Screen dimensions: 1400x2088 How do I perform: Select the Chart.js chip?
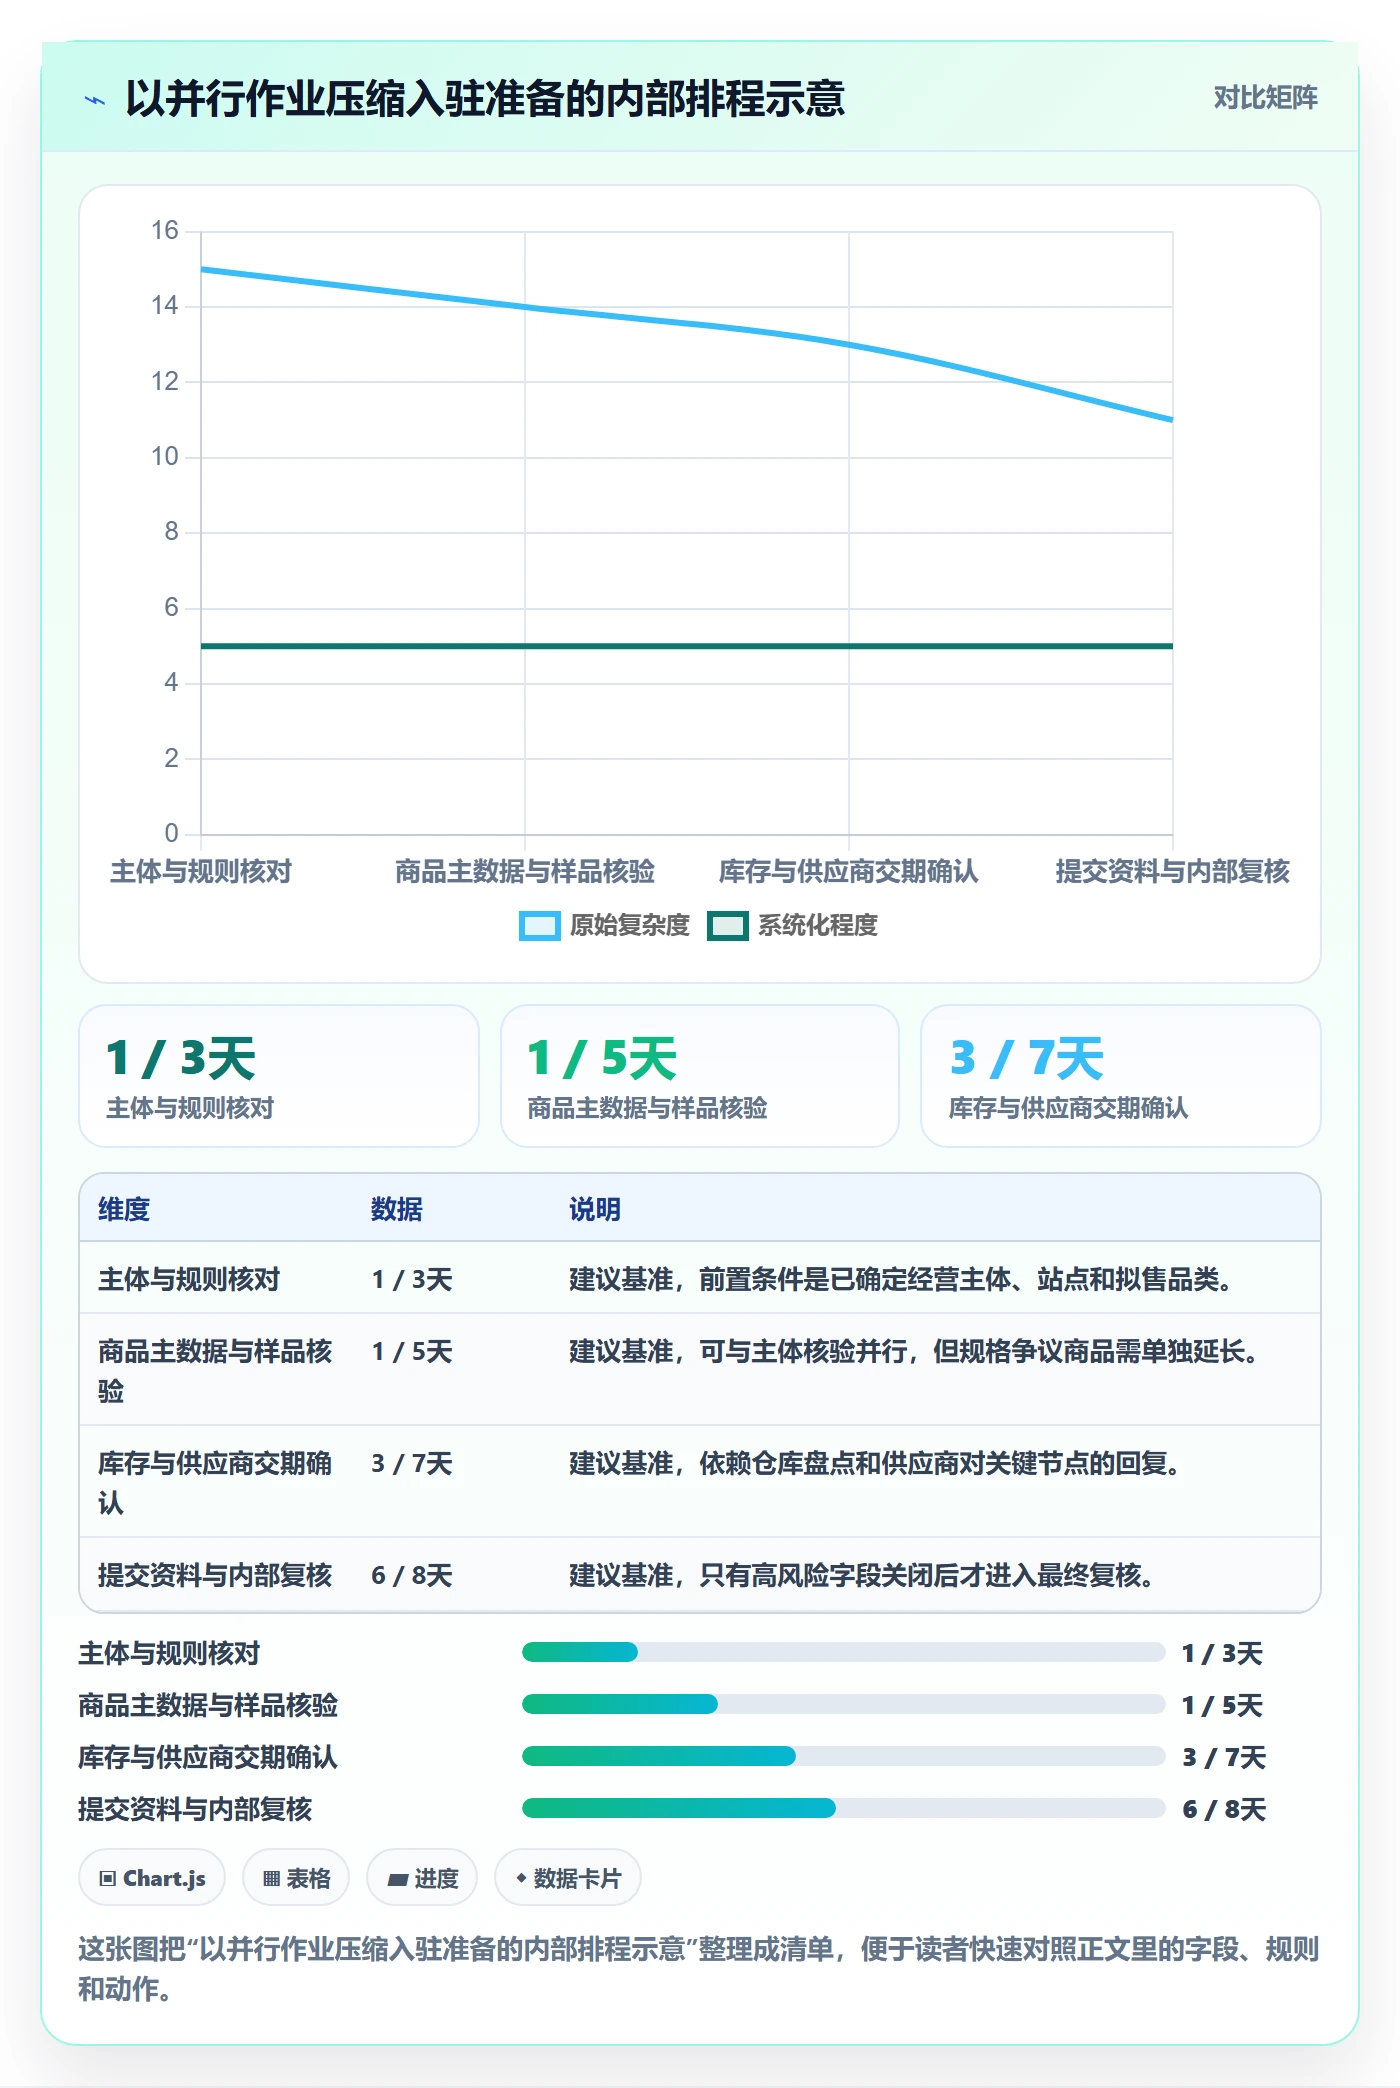click(152, 1878)
